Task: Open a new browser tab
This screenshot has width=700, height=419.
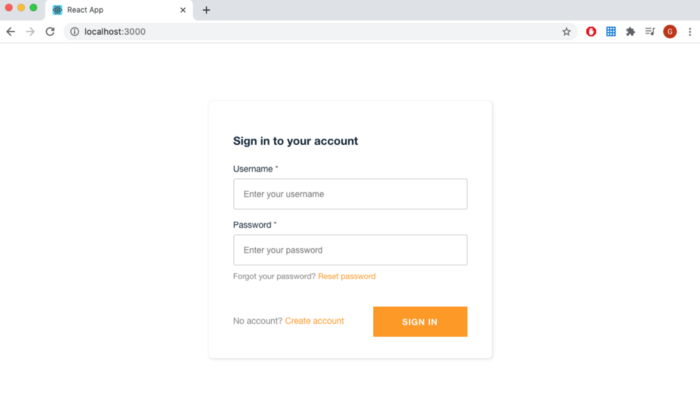Action: (x=206, y=10)
